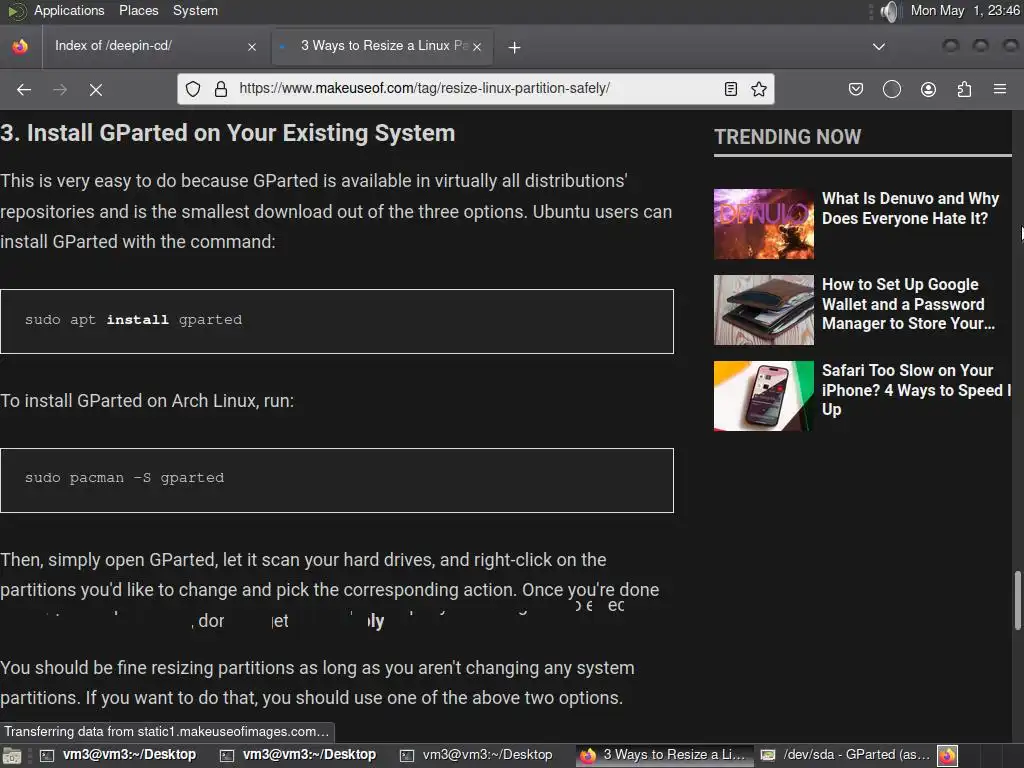Screen dimensions: 1024x768
Task: Toggle reader view icon
Action: [731, 89]
